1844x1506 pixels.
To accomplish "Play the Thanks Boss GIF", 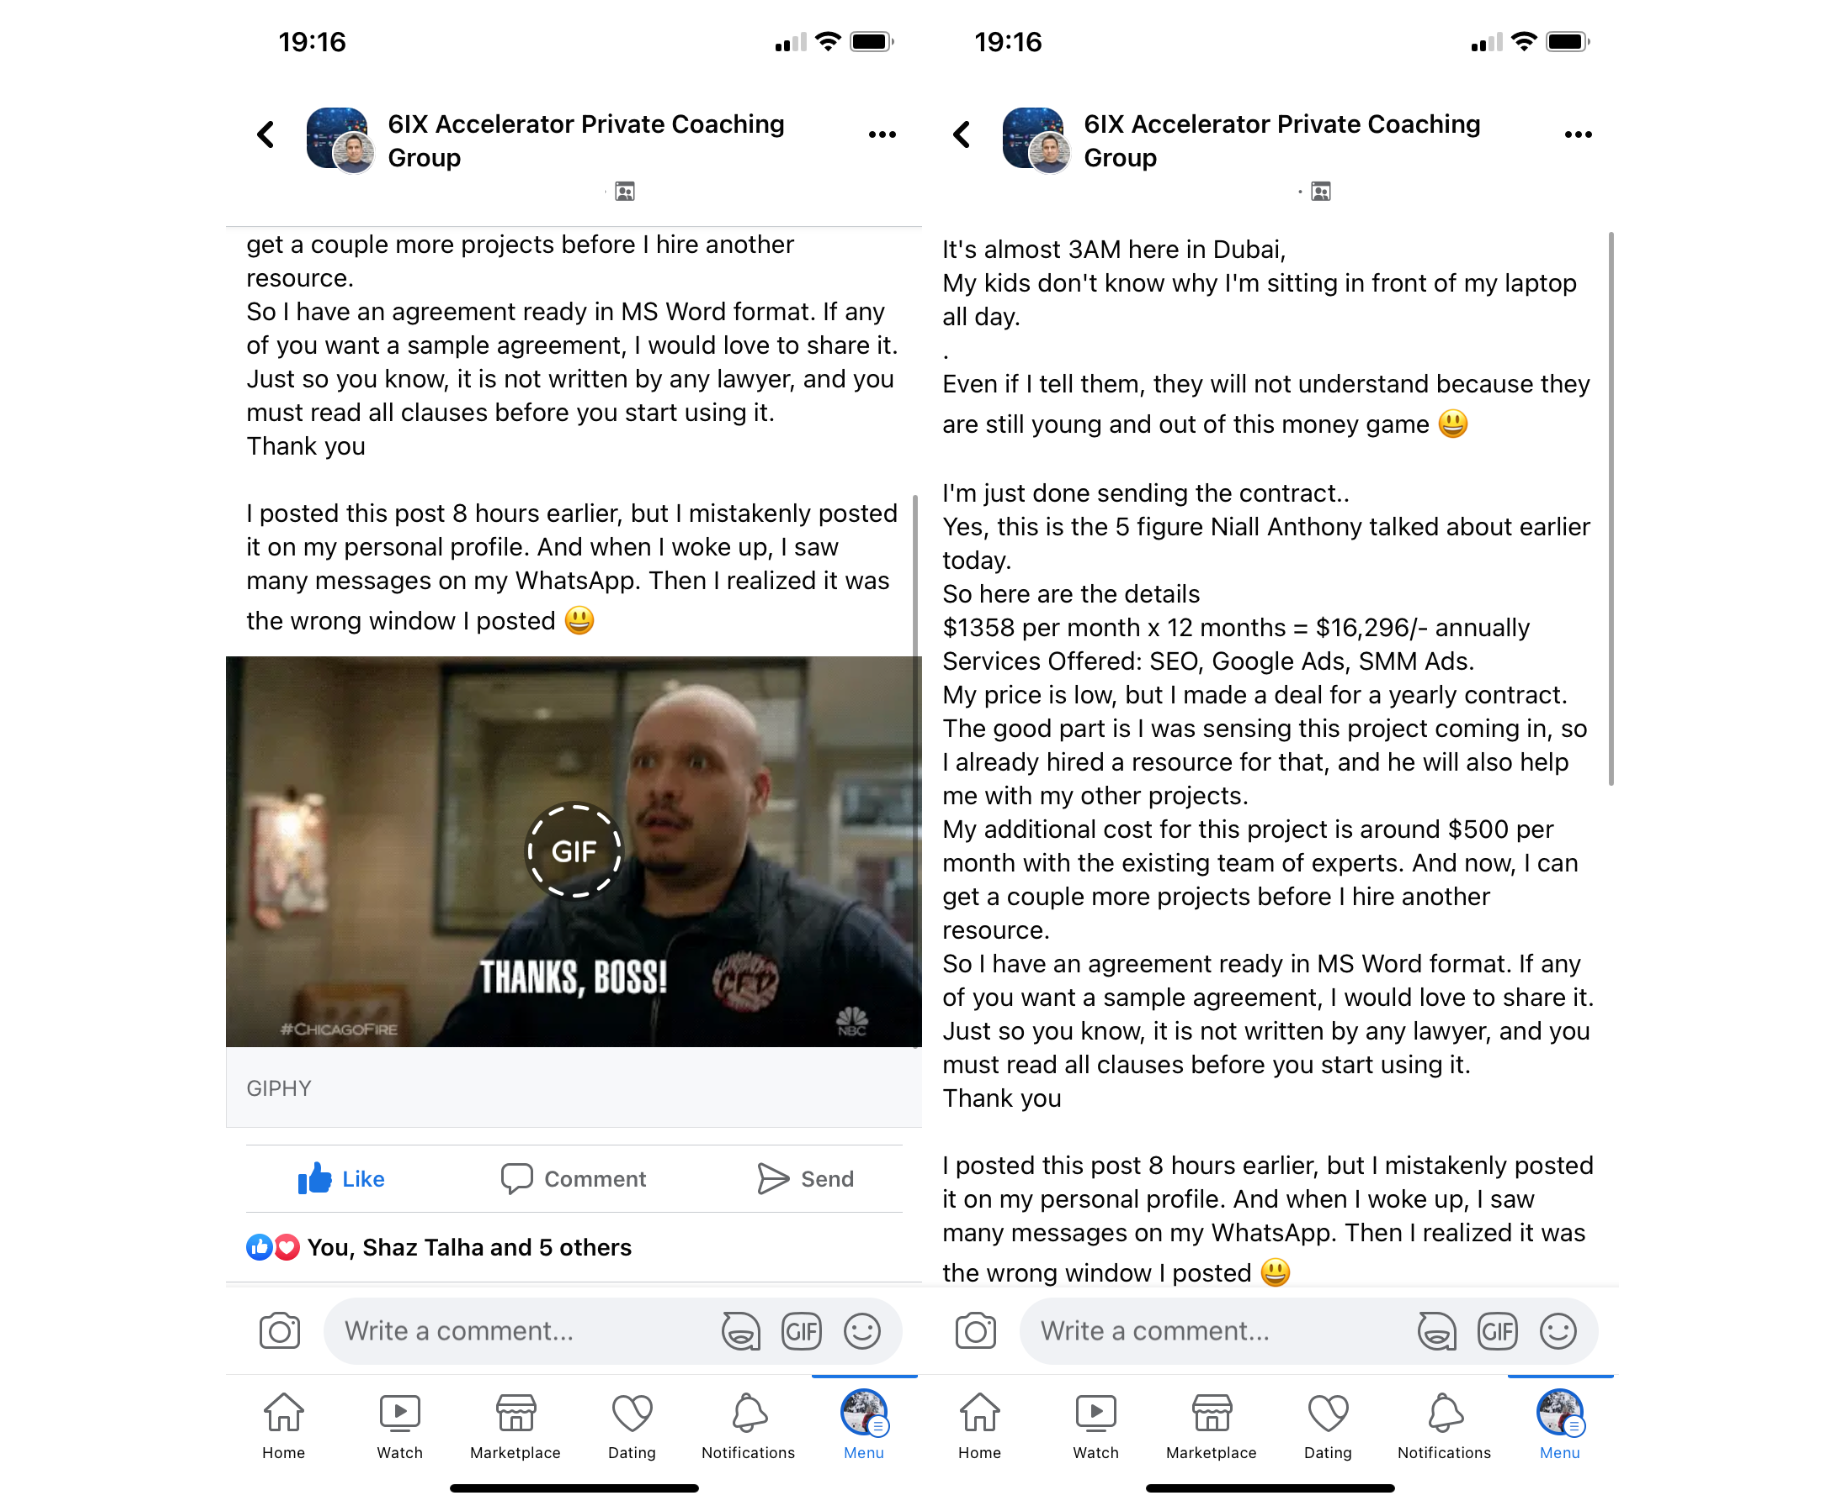I will (574, 851).
